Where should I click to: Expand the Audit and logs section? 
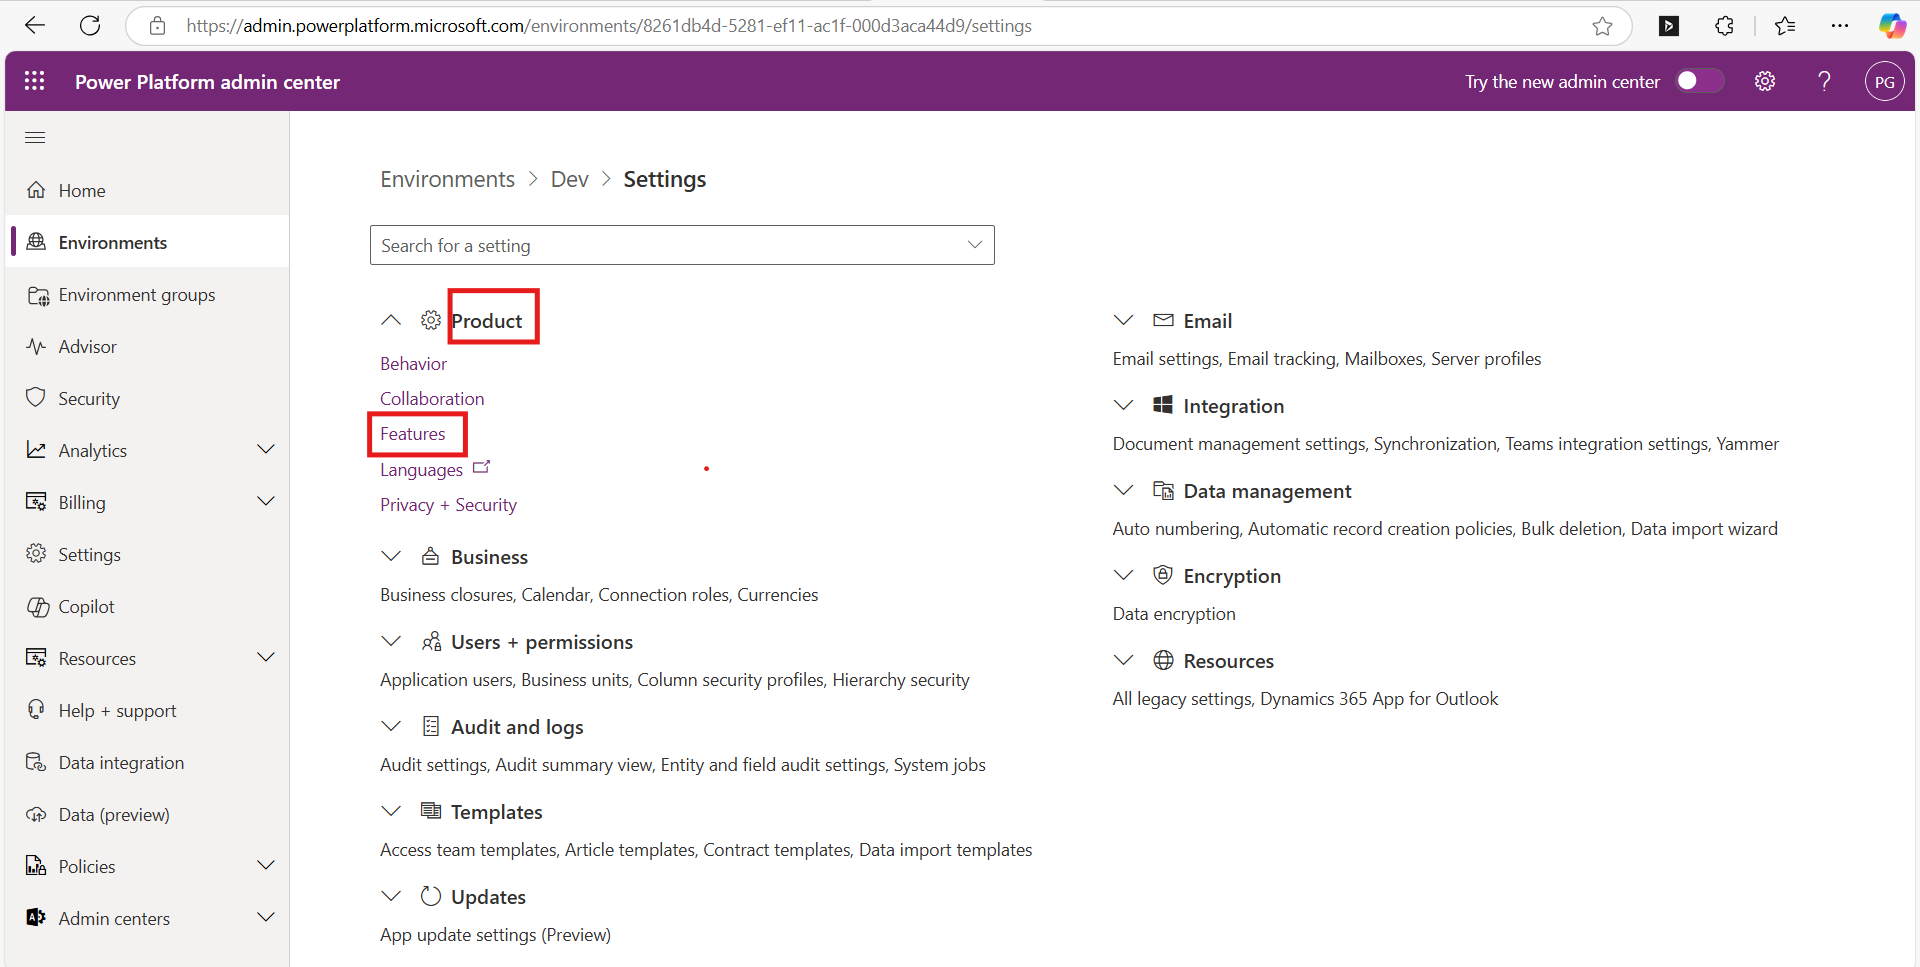coord(391,726)
